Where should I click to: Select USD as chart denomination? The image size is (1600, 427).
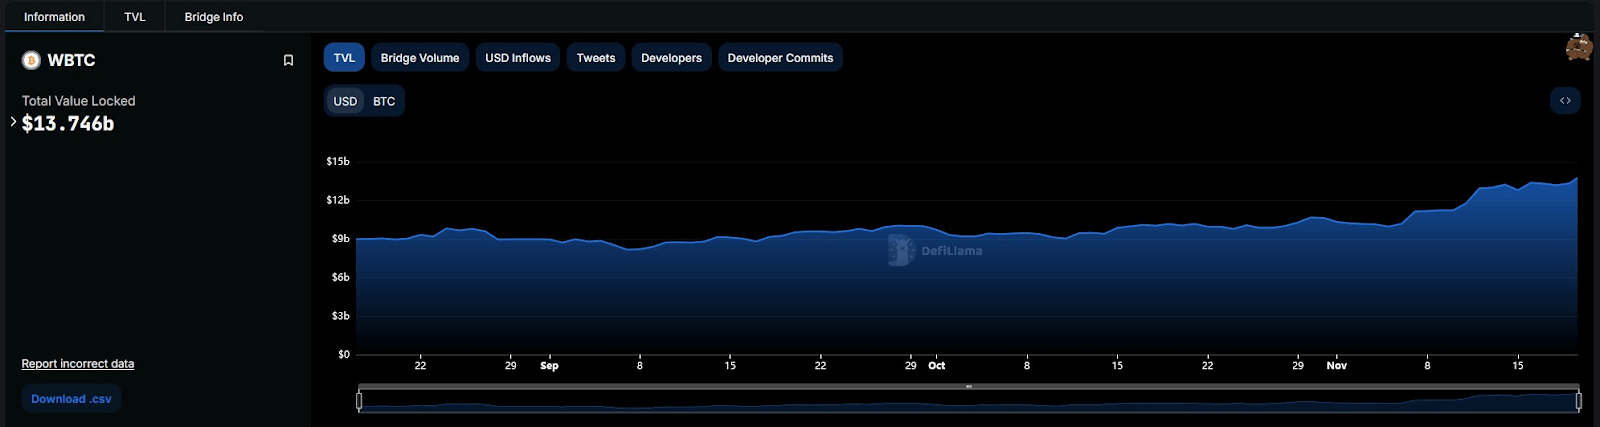(345, 101)
